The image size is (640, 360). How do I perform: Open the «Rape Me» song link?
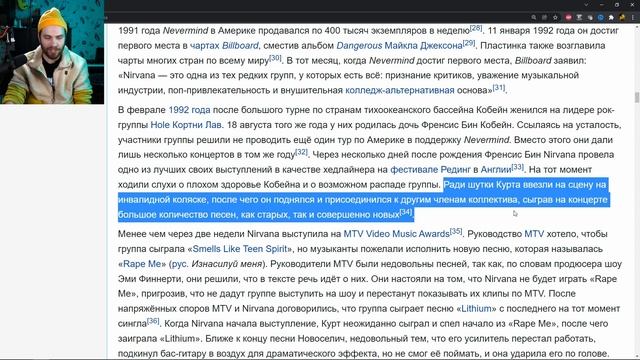pos(142,264)
